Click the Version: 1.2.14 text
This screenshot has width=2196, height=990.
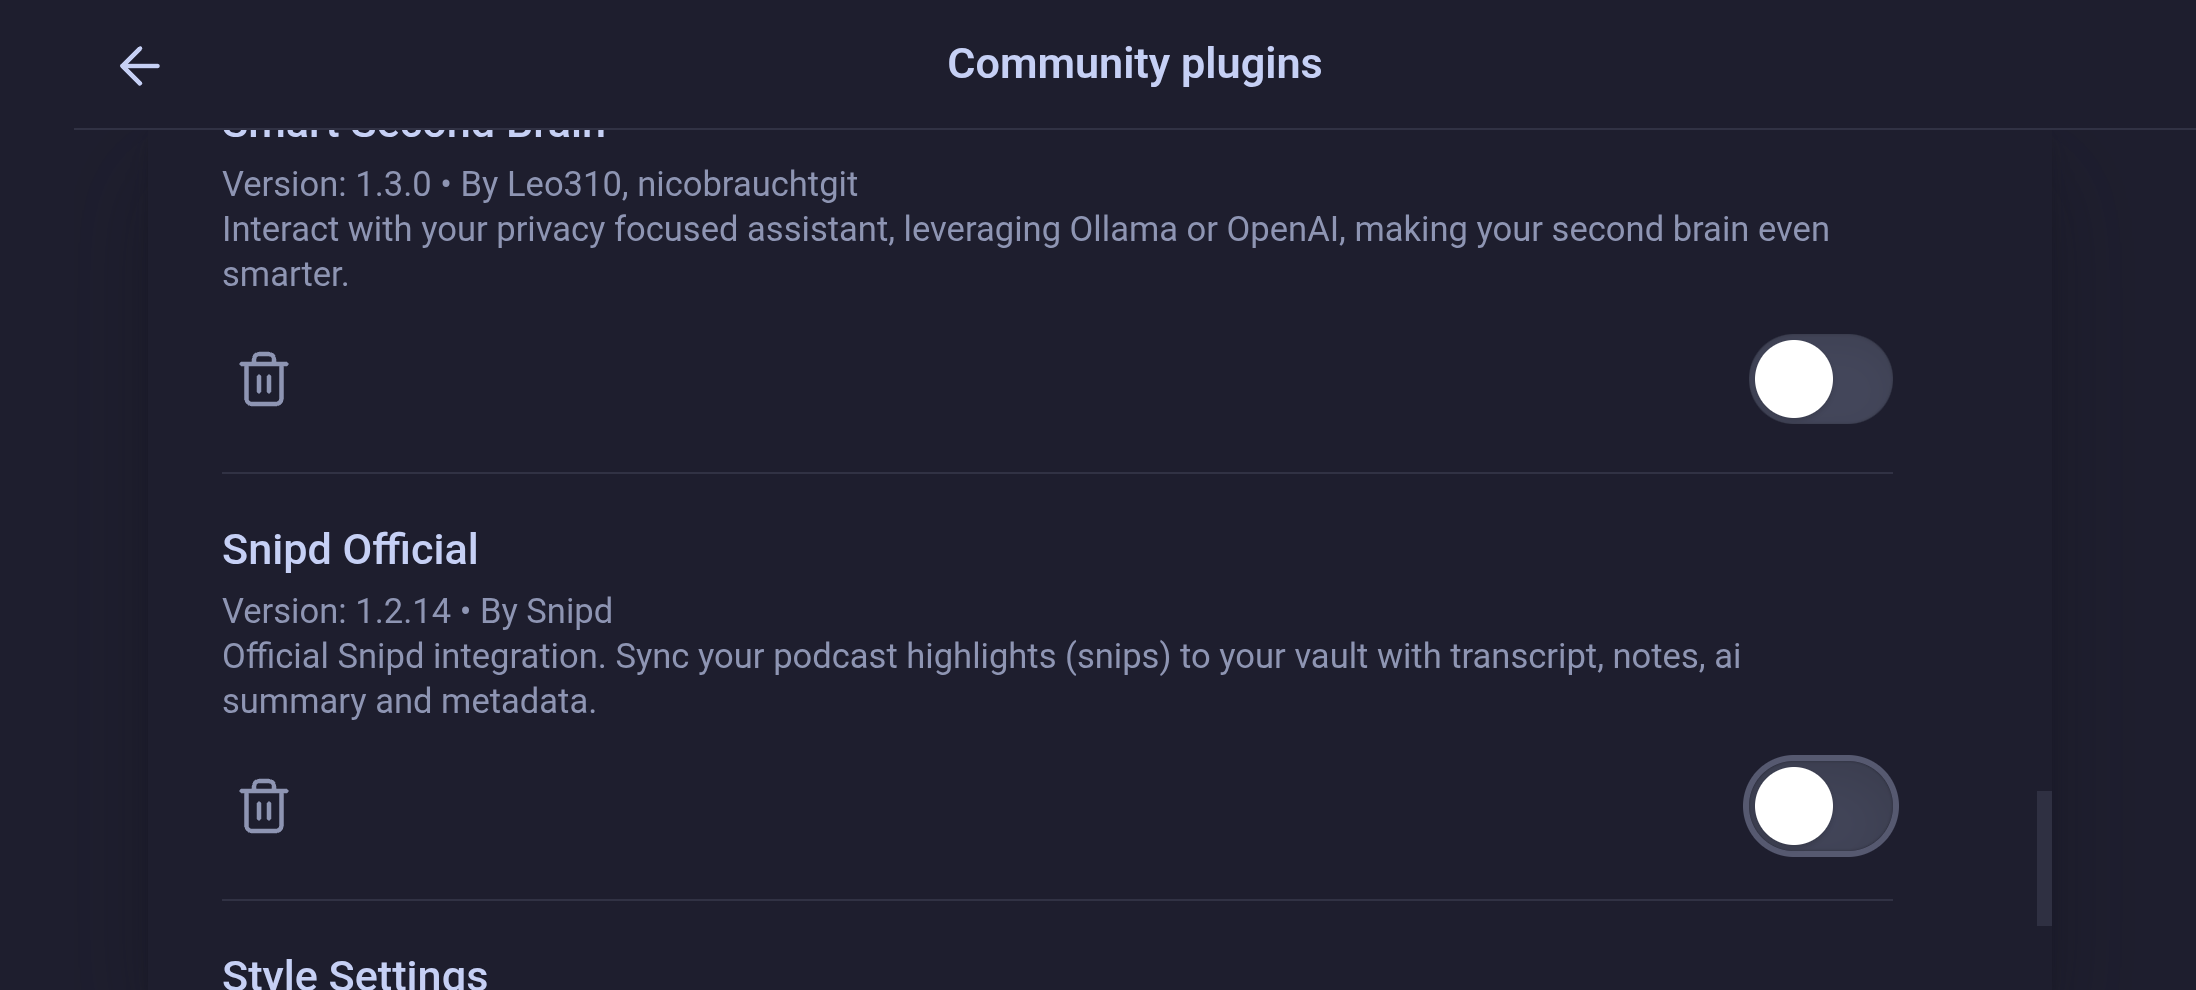(336, 611)
